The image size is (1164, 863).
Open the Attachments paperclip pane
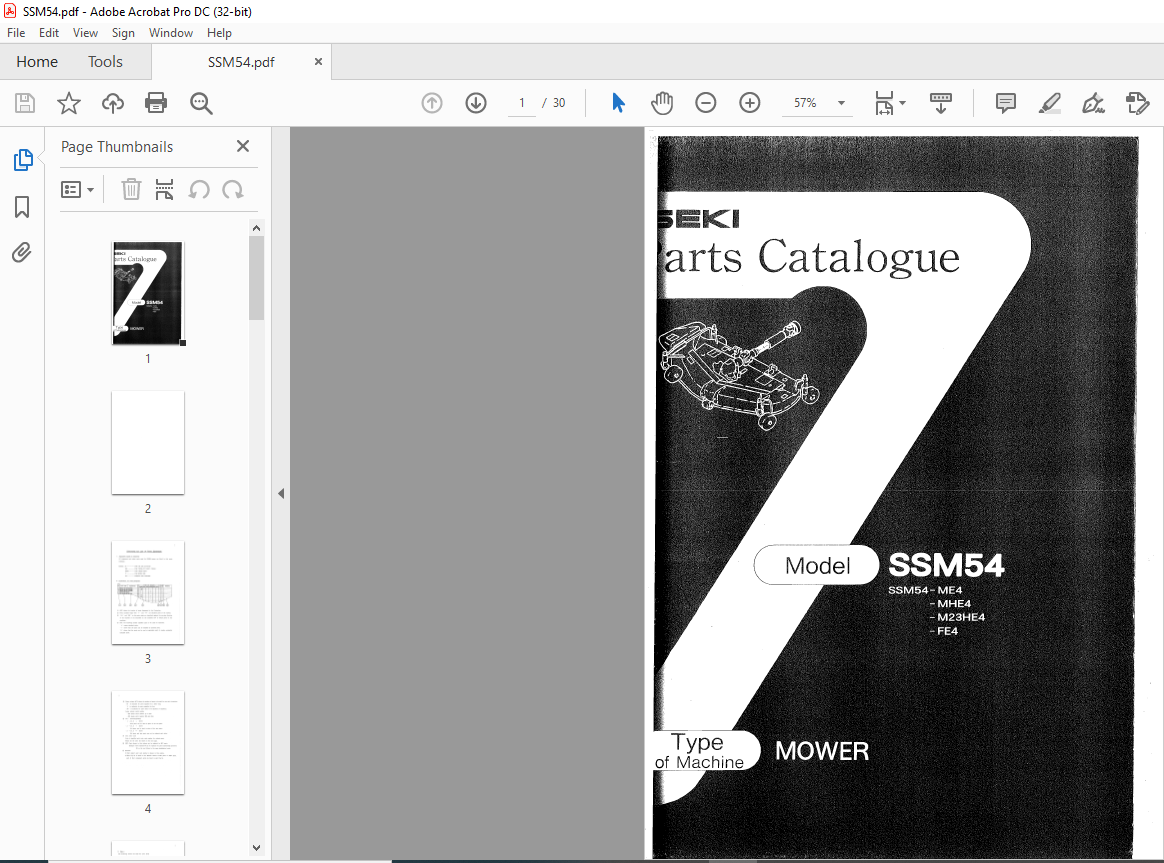pos(22,253)
